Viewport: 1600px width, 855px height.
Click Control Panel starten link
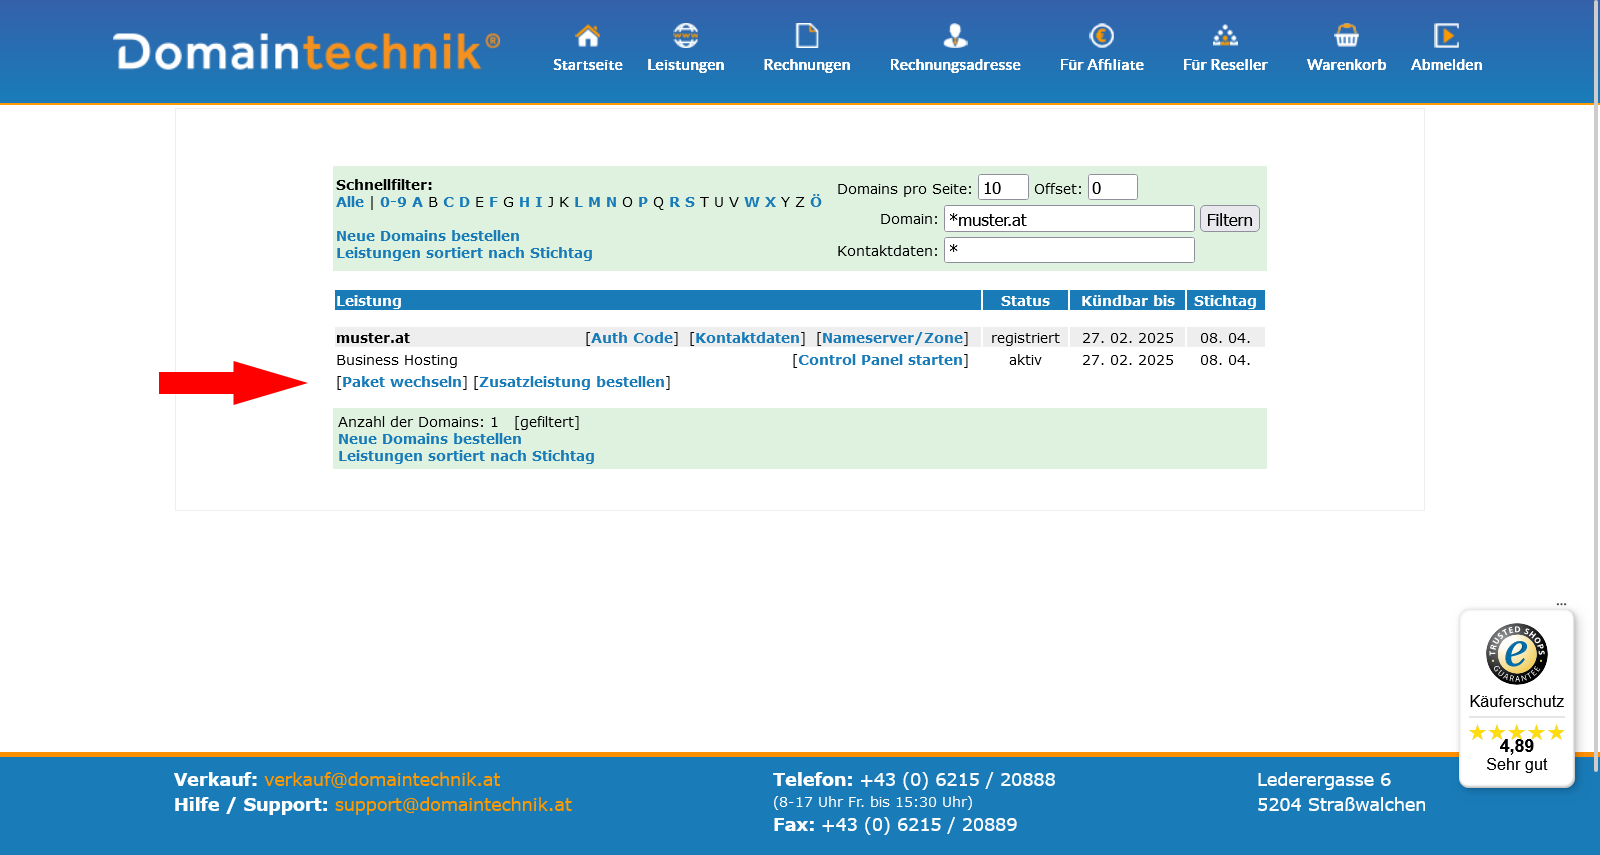[x=880, y=360]
